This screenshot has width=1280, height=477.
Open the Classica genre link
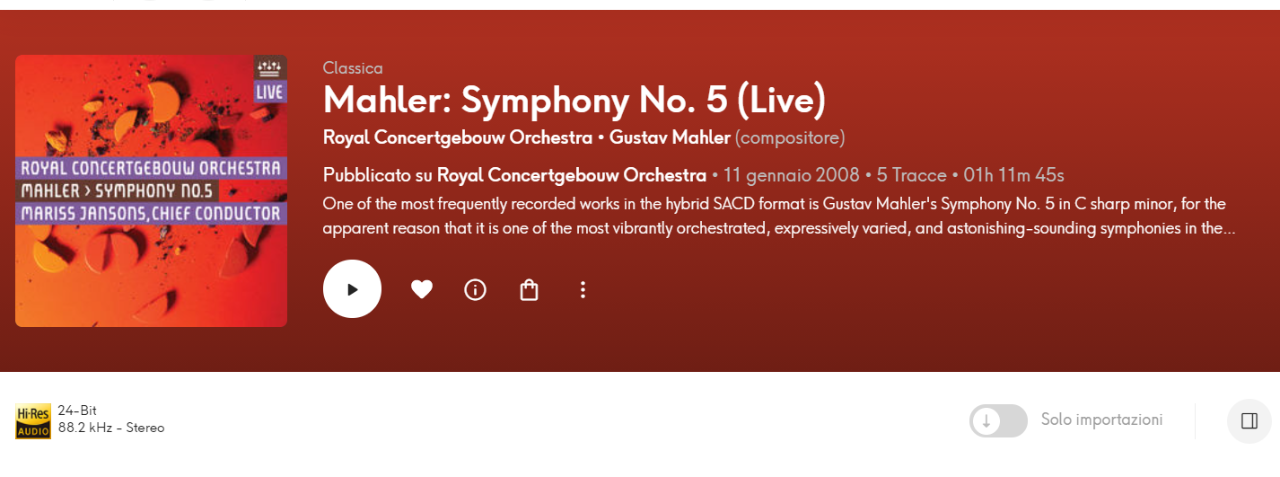(353, 68)
